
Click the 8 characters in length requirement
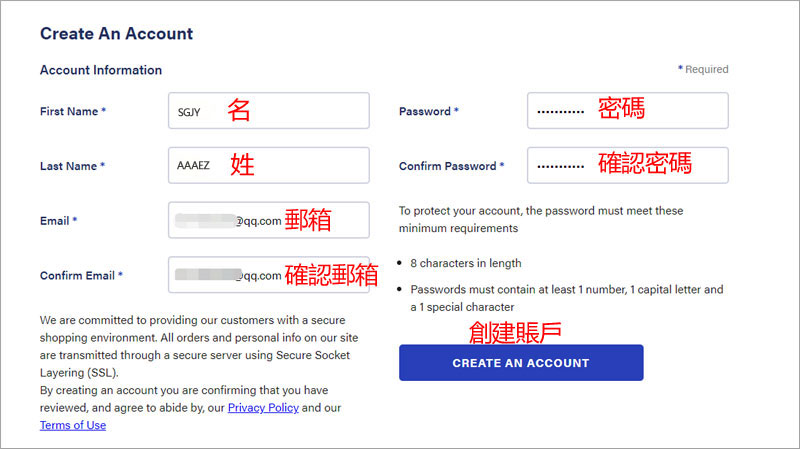[466, 263]
